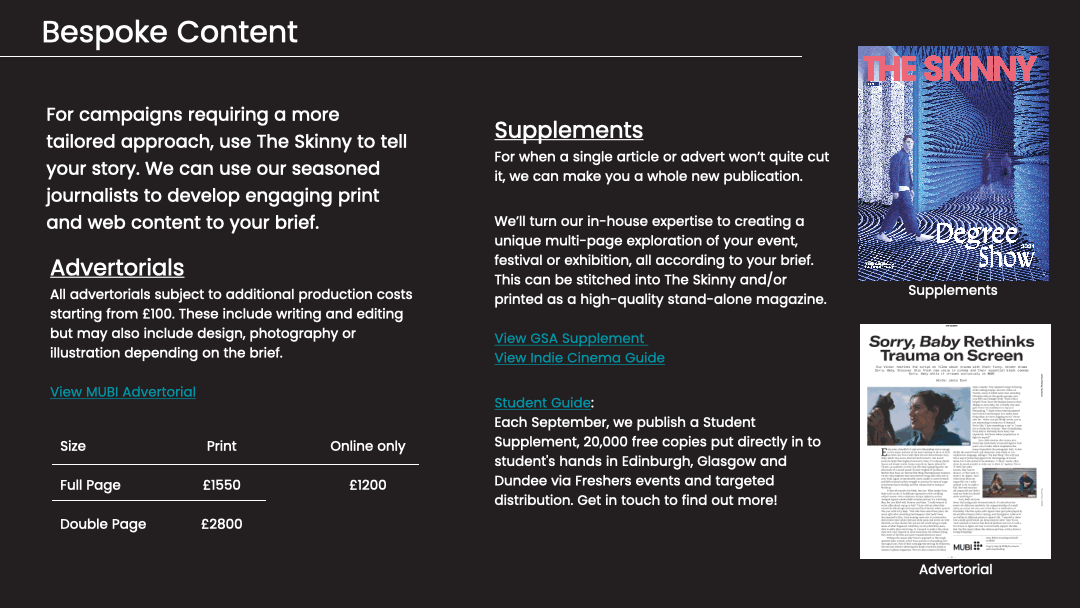Click the Online only column header
The height and width of the screenshot is (608, 1080).
coord(367,446)
